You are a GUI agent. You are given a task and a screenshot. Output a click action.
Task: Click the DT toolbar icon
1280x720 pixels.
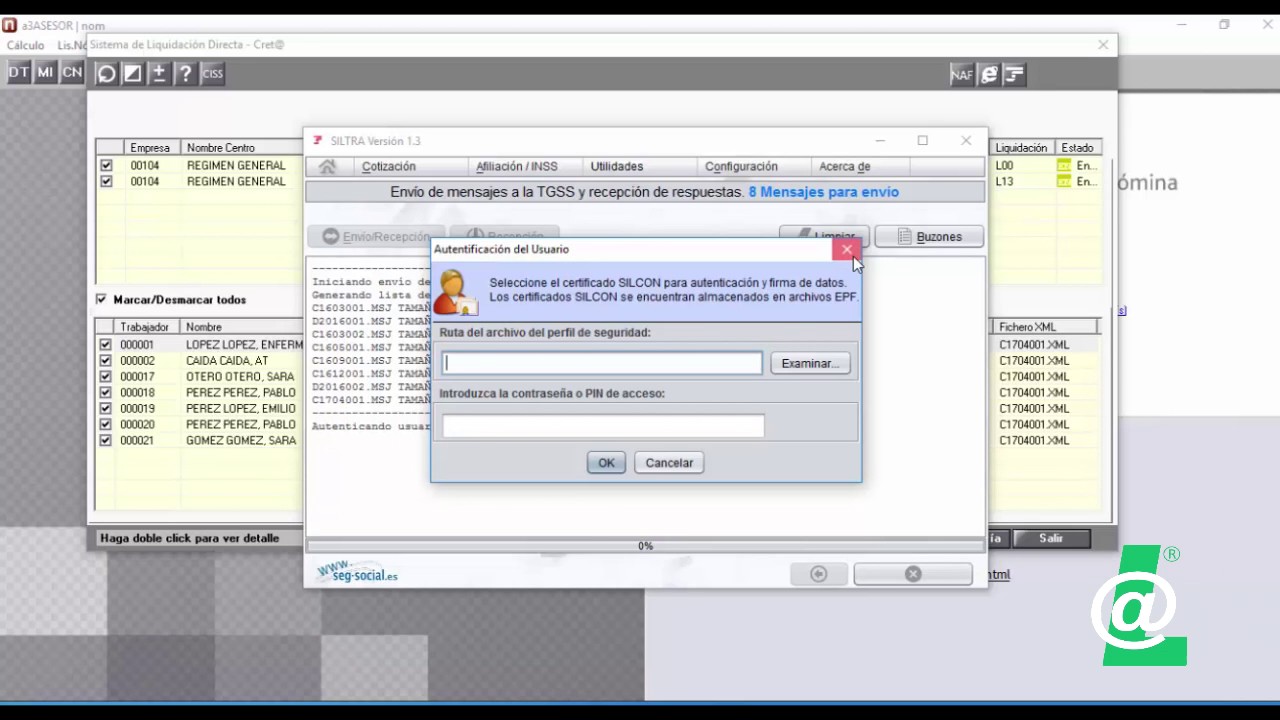coord(19,72)
